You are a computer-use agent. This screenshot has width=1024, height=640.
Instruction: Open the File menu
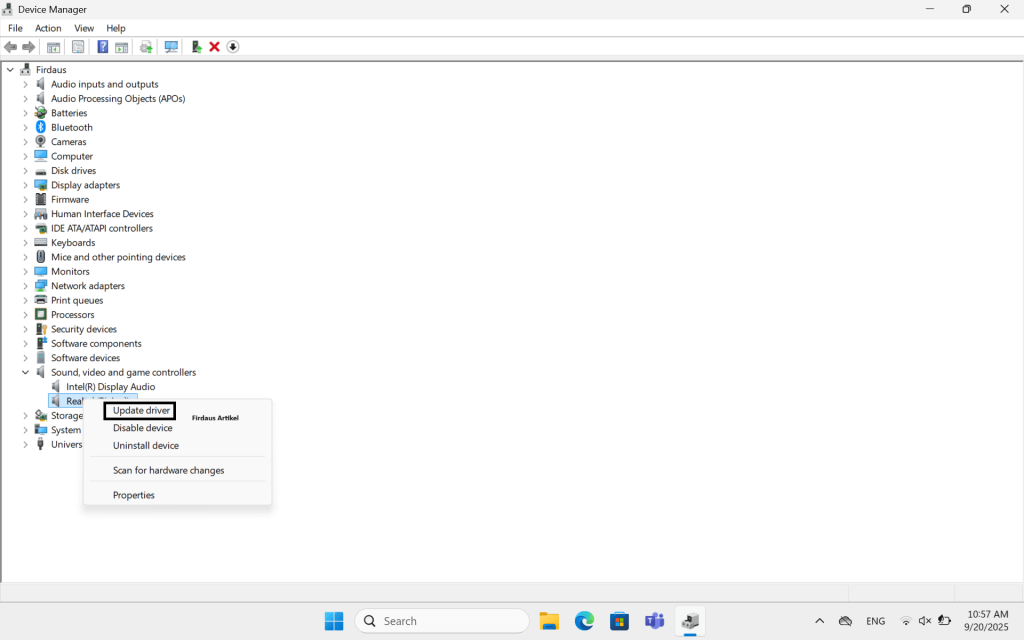coord(15,28)
